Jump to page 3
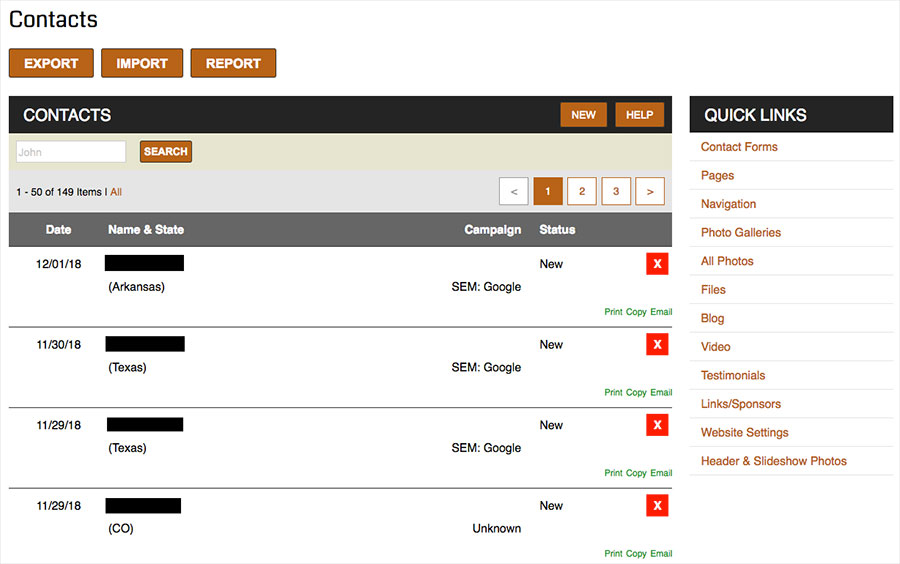 (616, 191)
